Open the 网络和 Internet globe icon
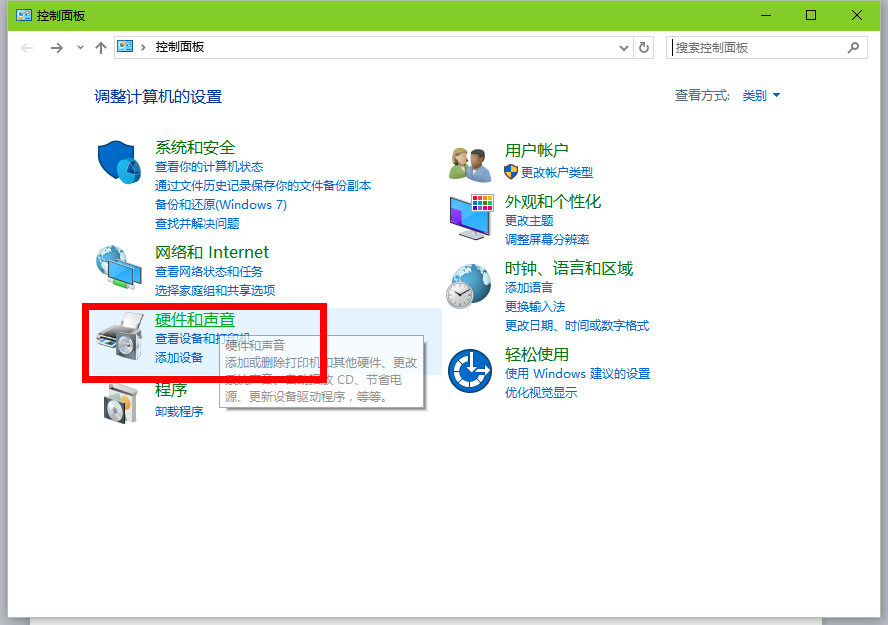The height and width of the screenshot is (625, 888). (x=118, y=267)
